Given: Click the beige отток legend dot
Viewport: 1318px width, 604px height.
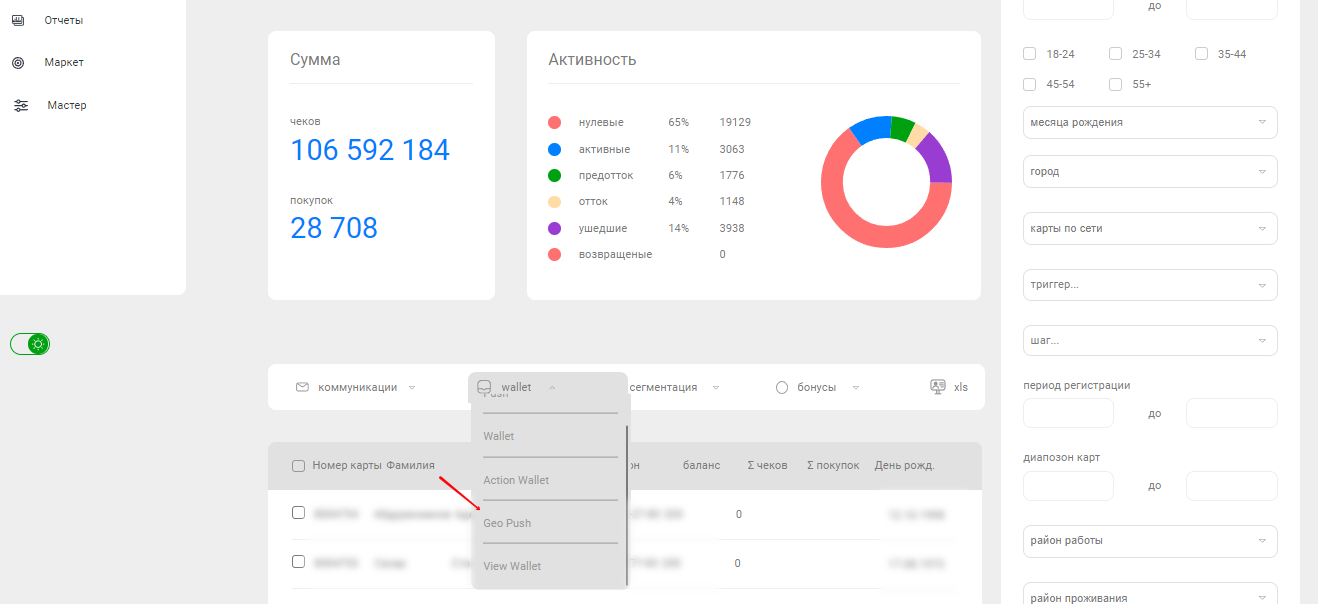Looking at the screenshot, I should tap(554, 201).
